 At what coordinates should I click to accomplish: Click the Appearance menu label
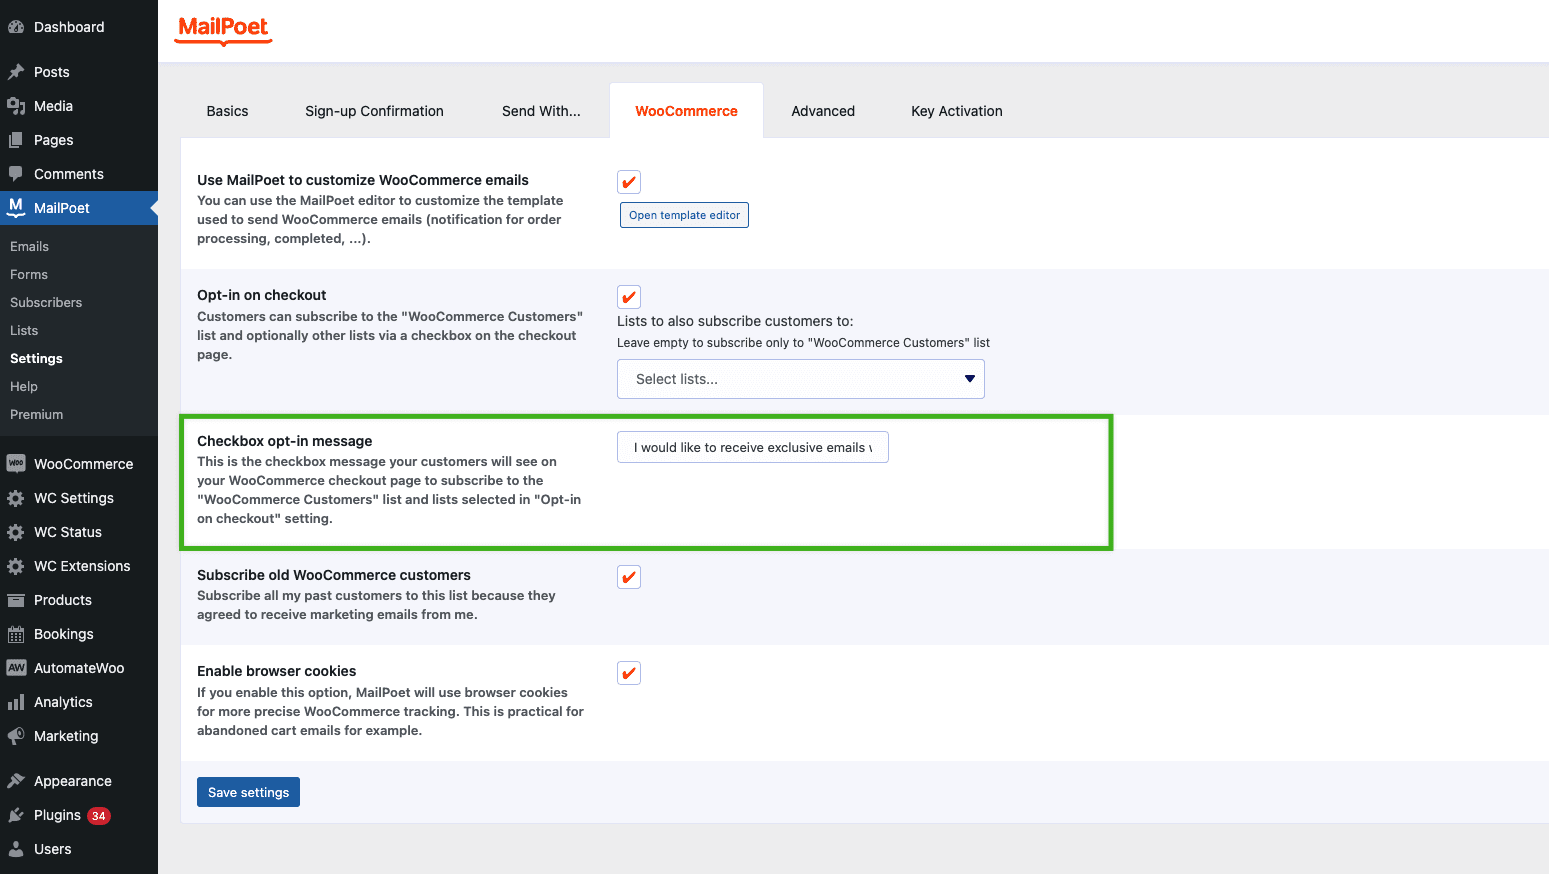point(73,781)
